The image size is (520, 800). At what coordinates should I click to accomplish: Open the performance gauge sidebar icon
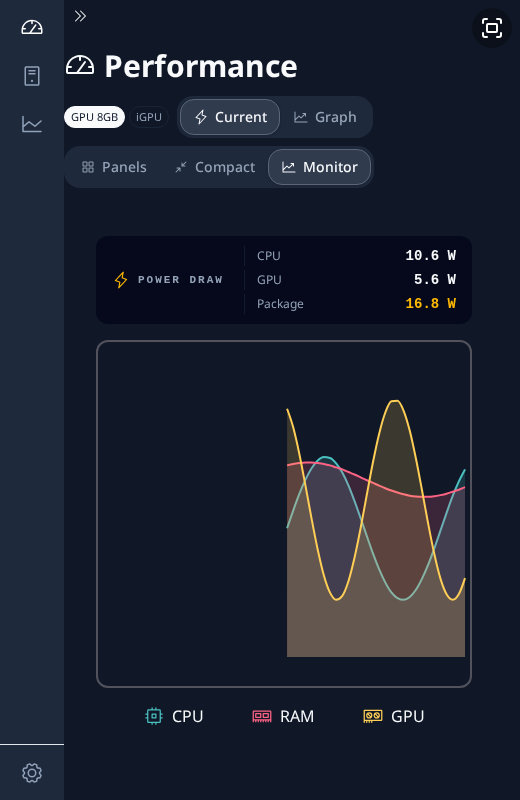pos(32,27)
